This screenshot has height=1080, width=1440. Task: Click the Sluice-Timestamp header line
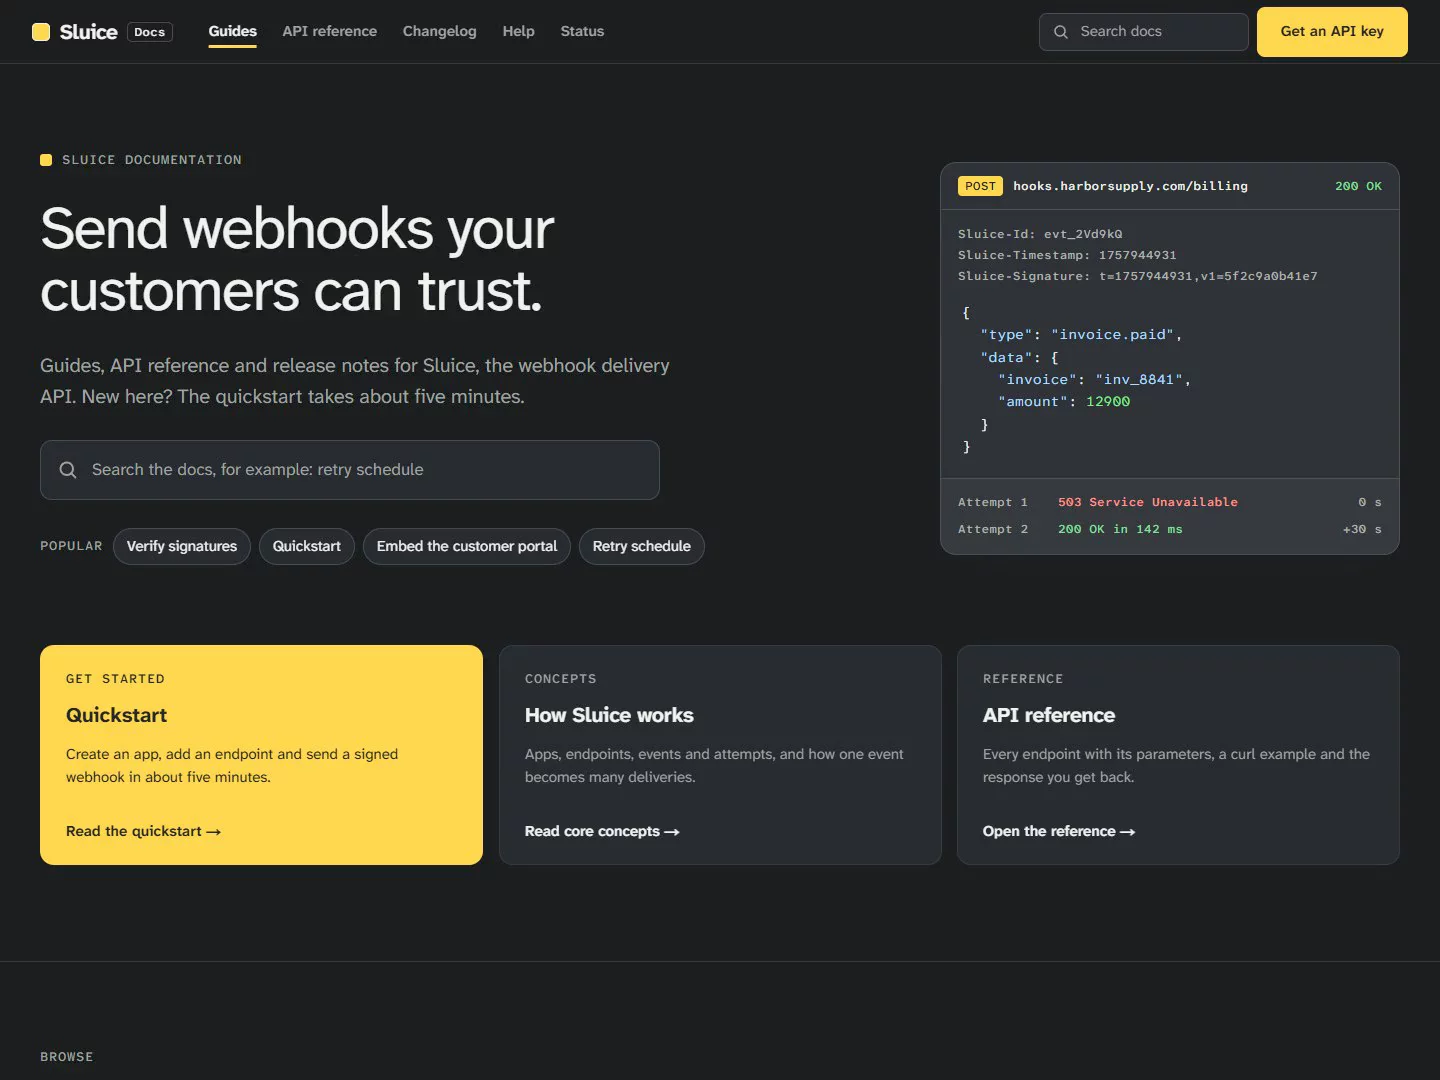[1067, 255]
